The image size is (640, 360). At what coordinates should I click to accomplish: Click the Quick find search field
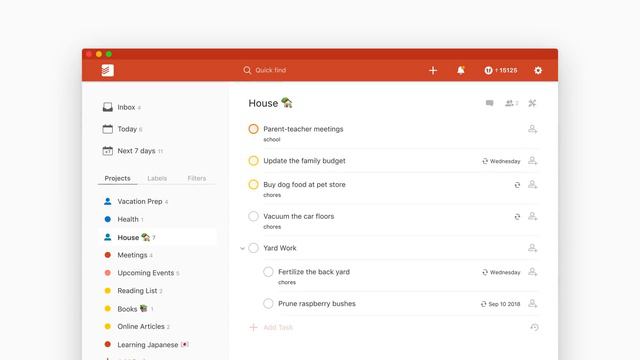[265, 70]
